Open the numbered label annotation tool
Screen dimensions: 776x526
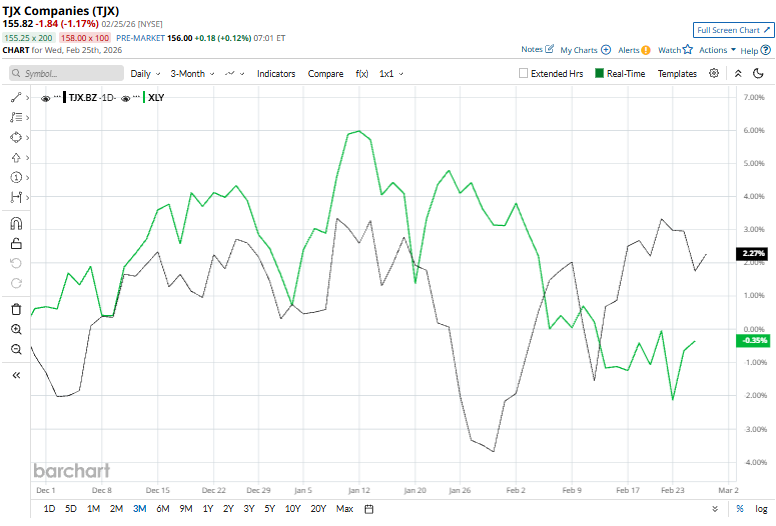point(16,177)
